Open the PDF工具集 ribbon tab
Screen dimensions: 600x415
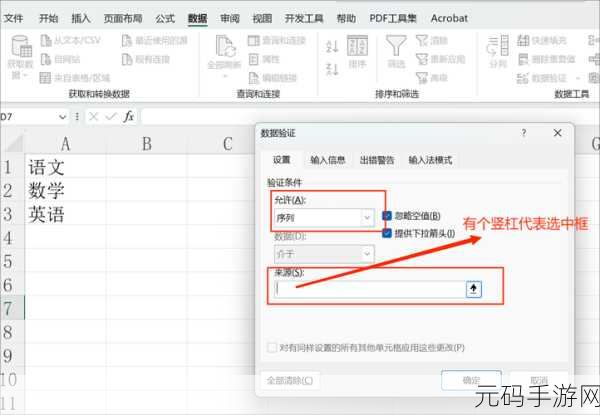393,18
